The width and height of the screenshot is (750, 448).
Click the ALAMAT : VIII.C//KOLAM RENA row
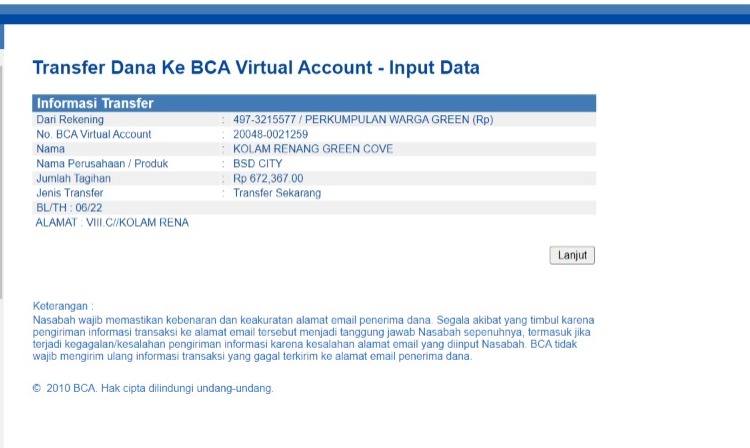pos(112,222)
